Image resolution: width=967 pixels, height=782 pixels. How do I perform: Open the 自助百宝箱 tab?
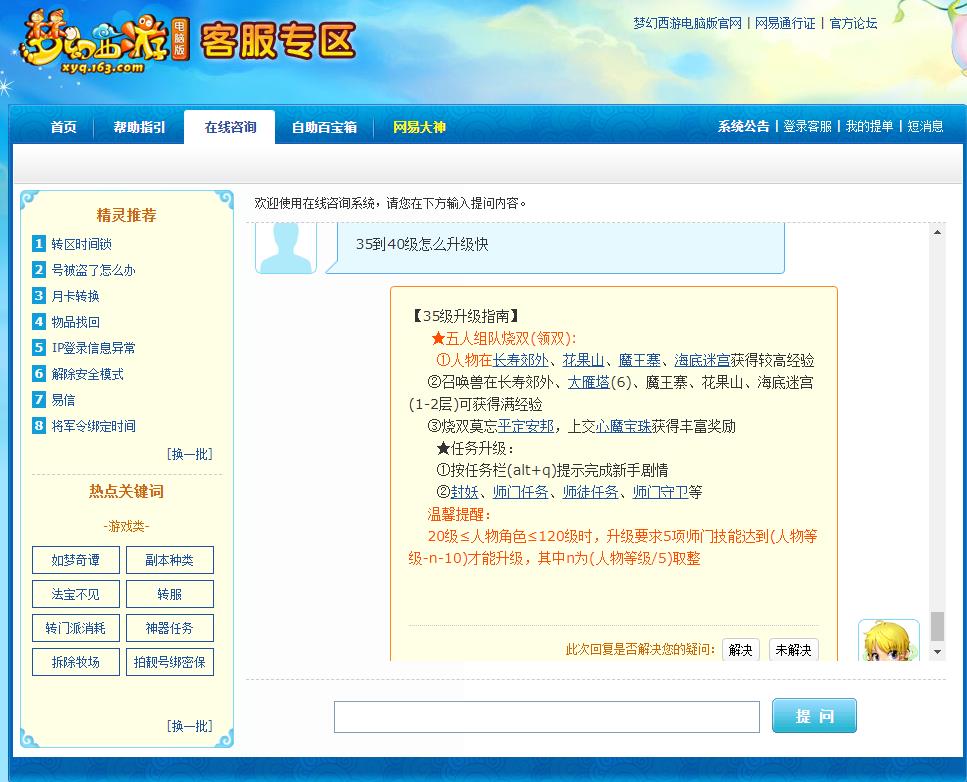pyautogui.click(x=324, y=128)
